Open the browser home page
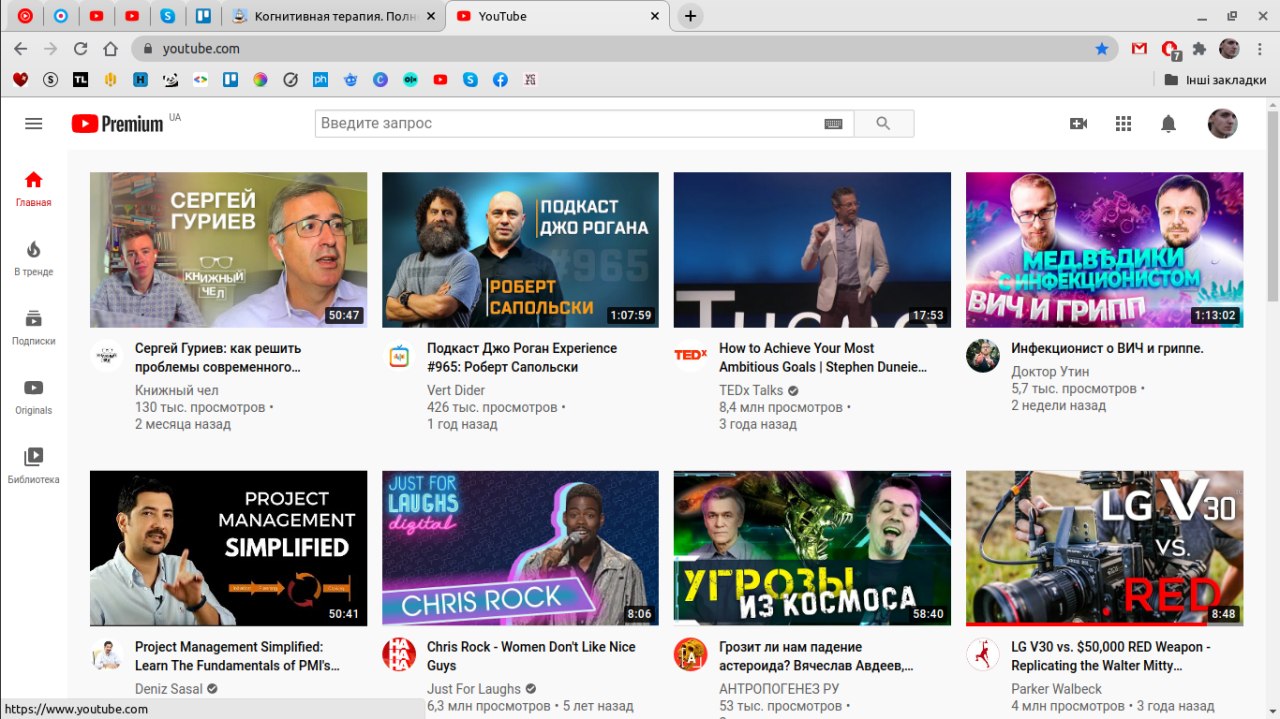 click(110, 48)
